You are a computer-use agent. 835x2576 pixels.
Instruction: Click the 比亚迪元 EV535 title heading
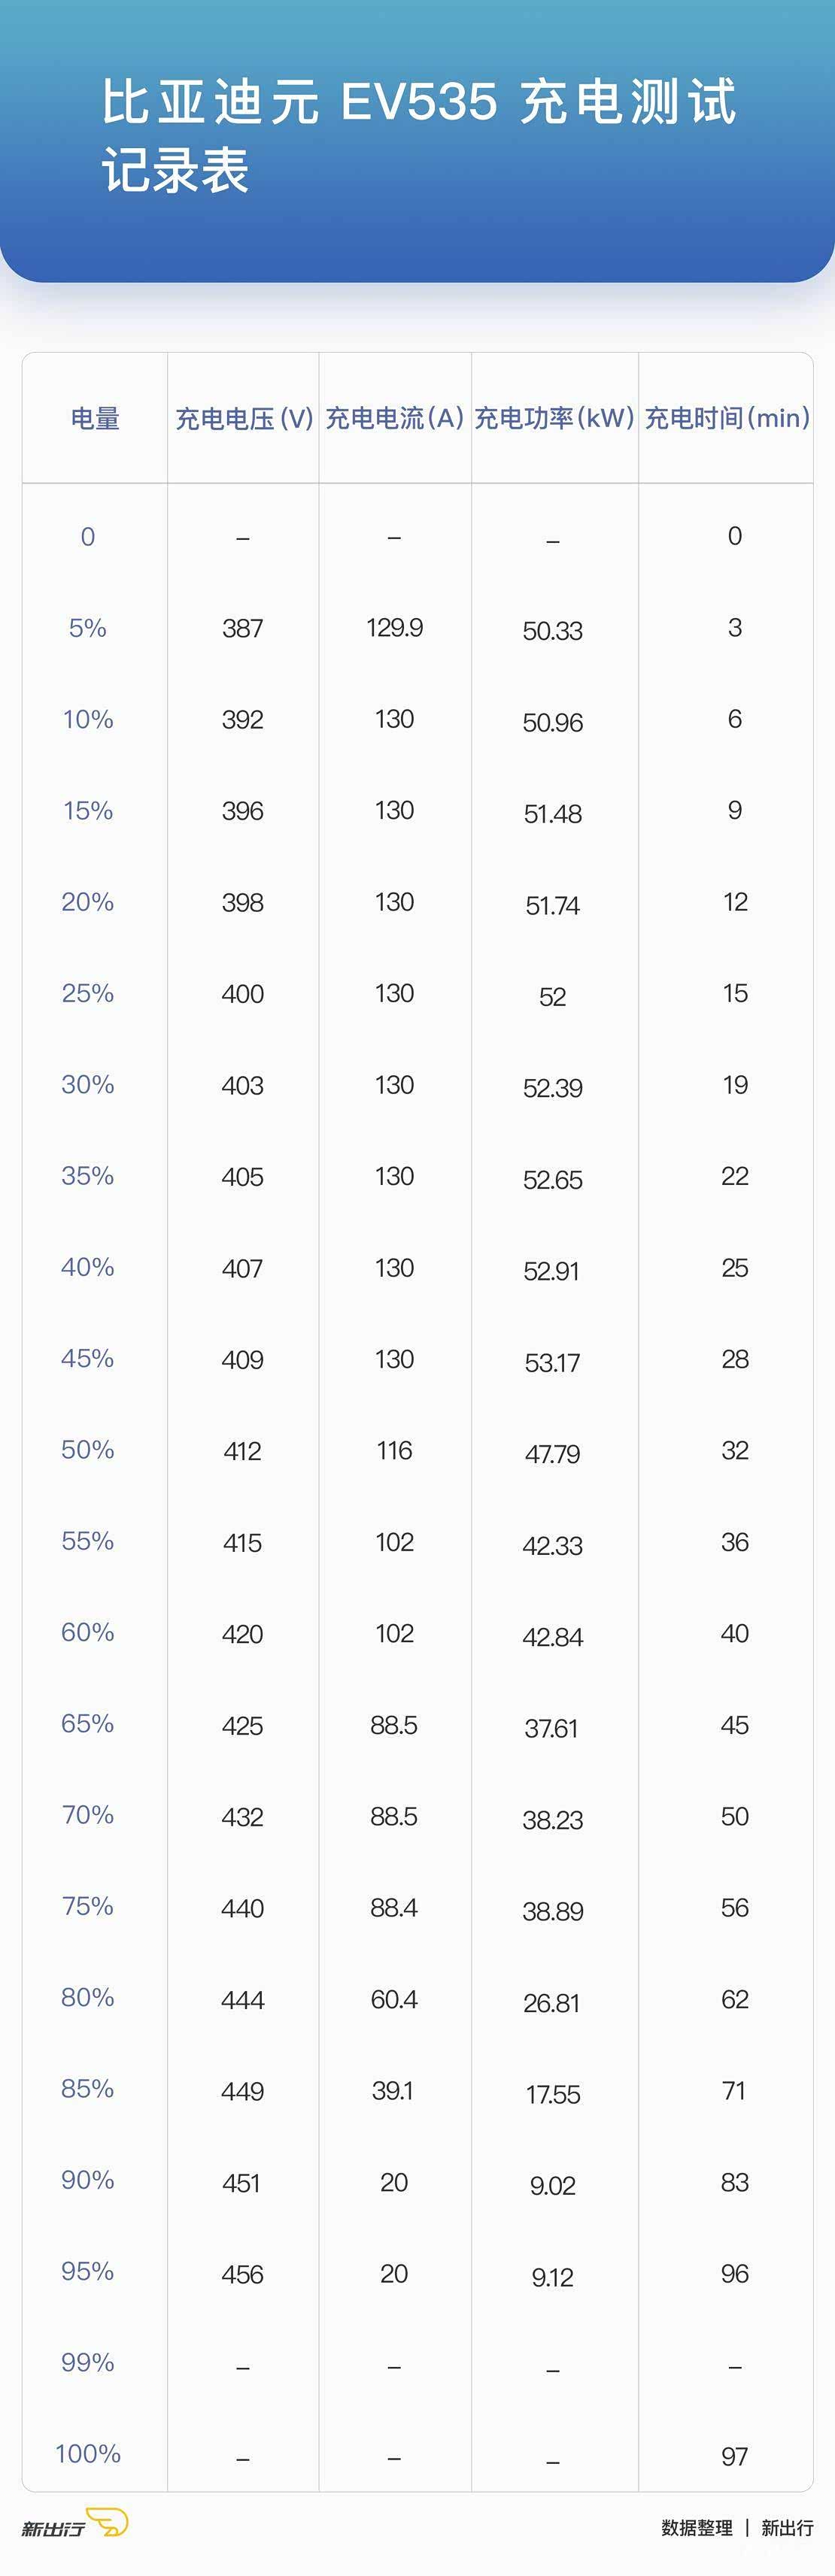pyautogui.click(x=418, y=135)
